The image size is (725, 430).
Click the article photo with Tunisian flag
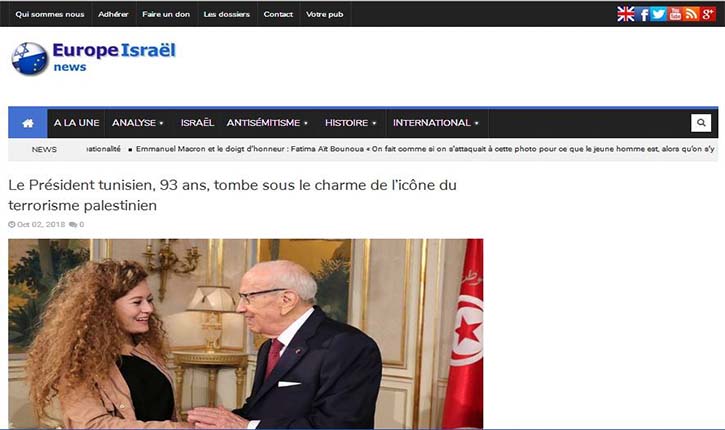(x=246, y=333)
